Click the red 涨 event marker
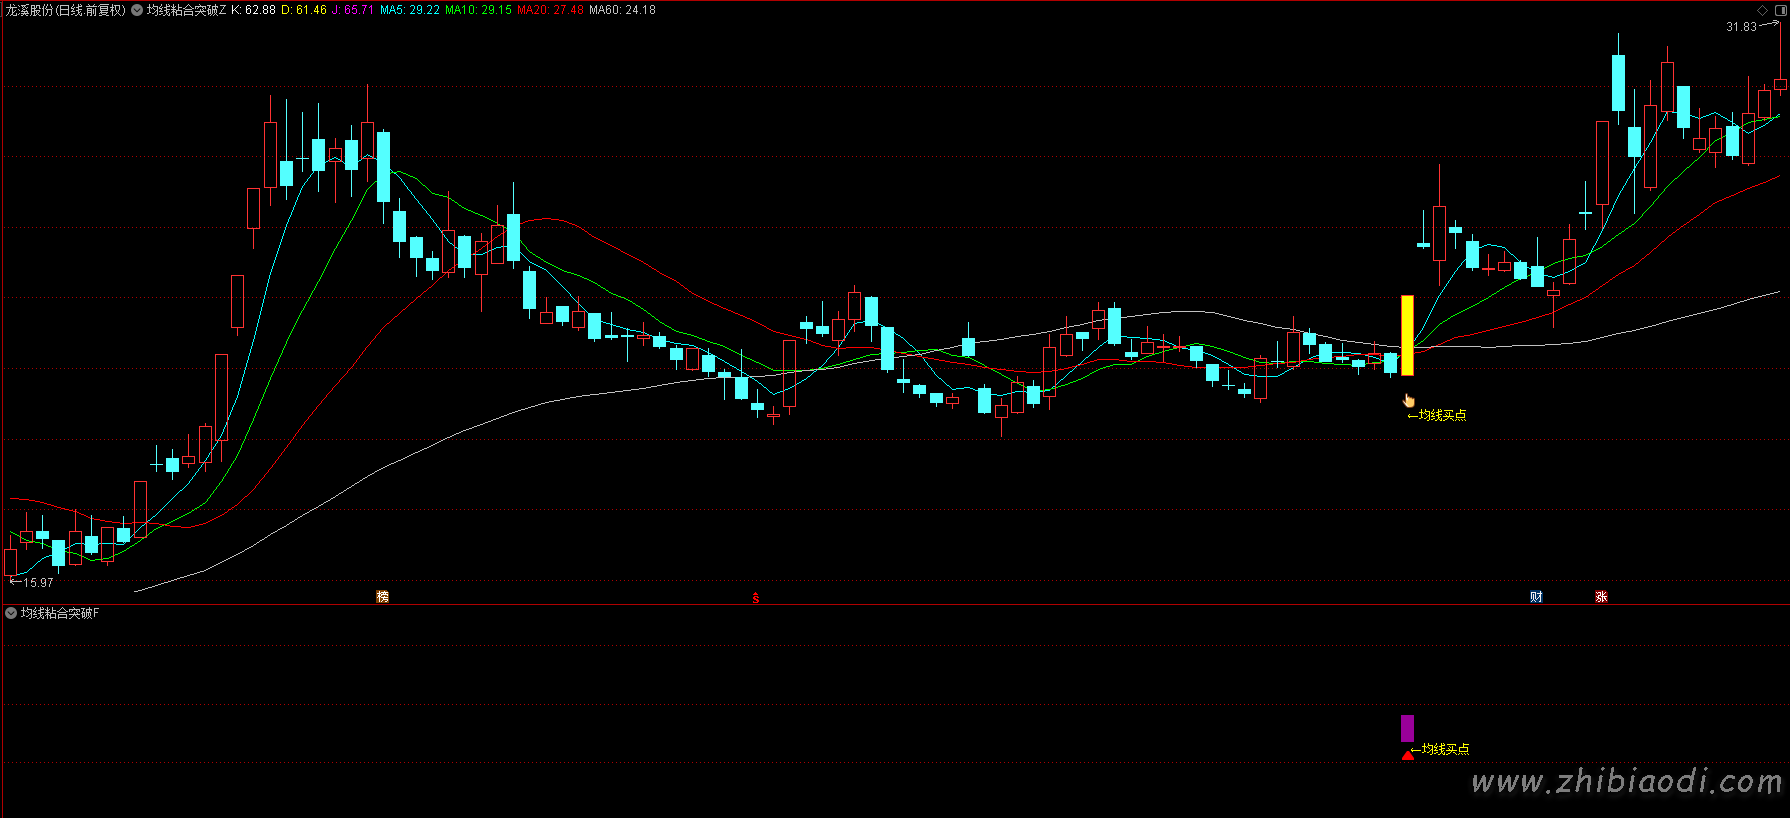Viewport: 1790px width, 818px height. tap(1601, 597)
